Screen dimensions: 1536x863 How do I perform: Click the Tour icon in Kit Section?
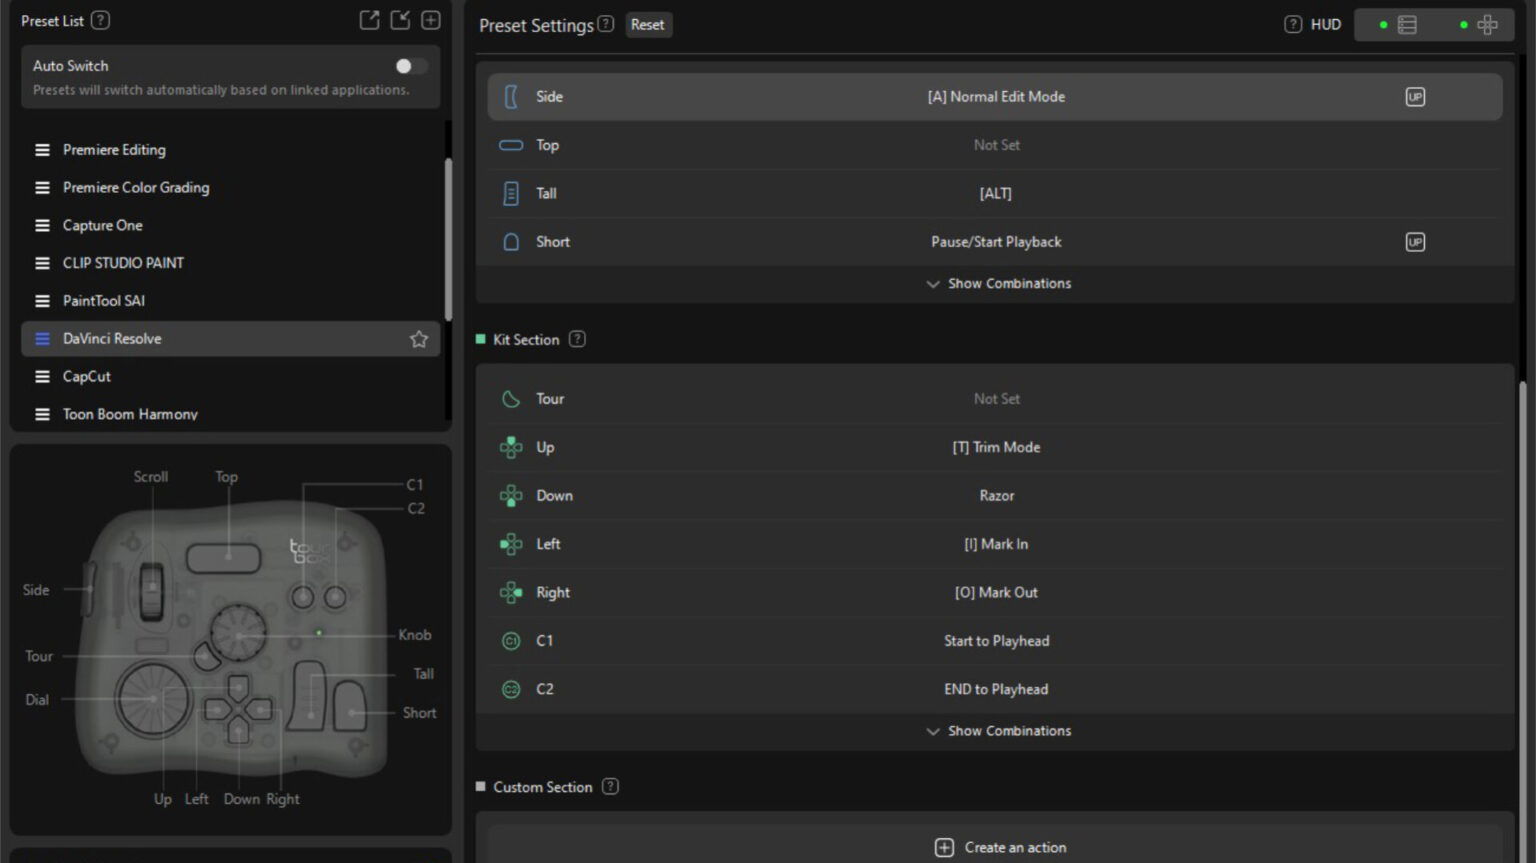511,398
